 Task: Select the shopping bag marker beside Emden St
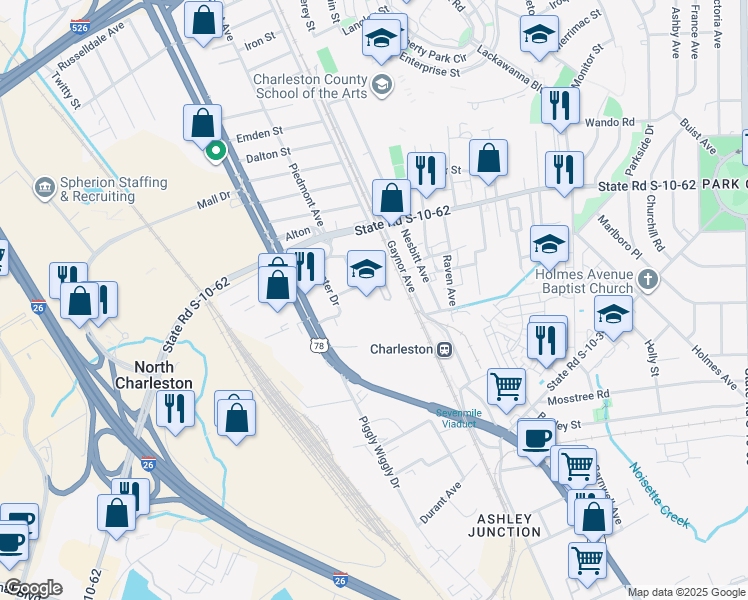[x=202, y=123]
